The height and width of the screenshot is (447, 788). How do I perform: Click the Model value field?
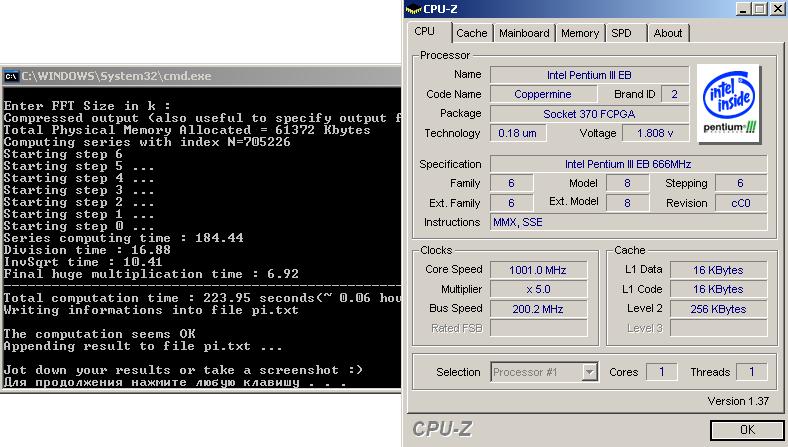point(627,183)
